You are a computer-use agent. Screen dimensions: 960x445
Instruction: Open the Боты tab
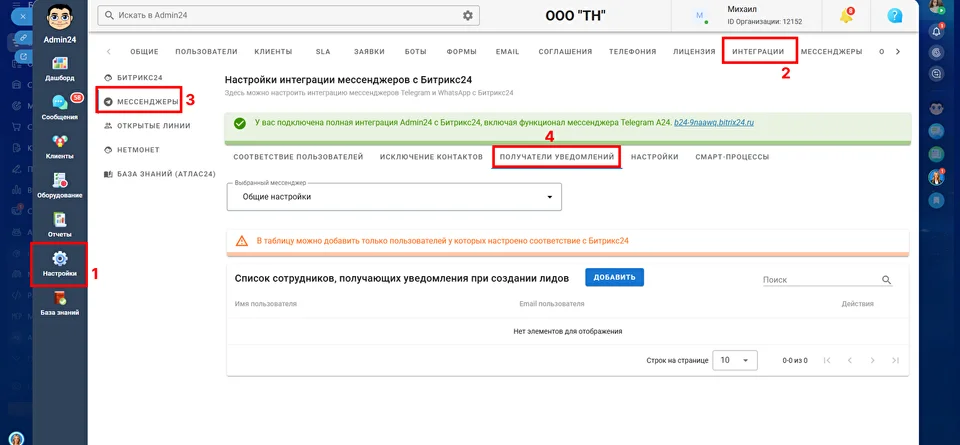point(416,52)
